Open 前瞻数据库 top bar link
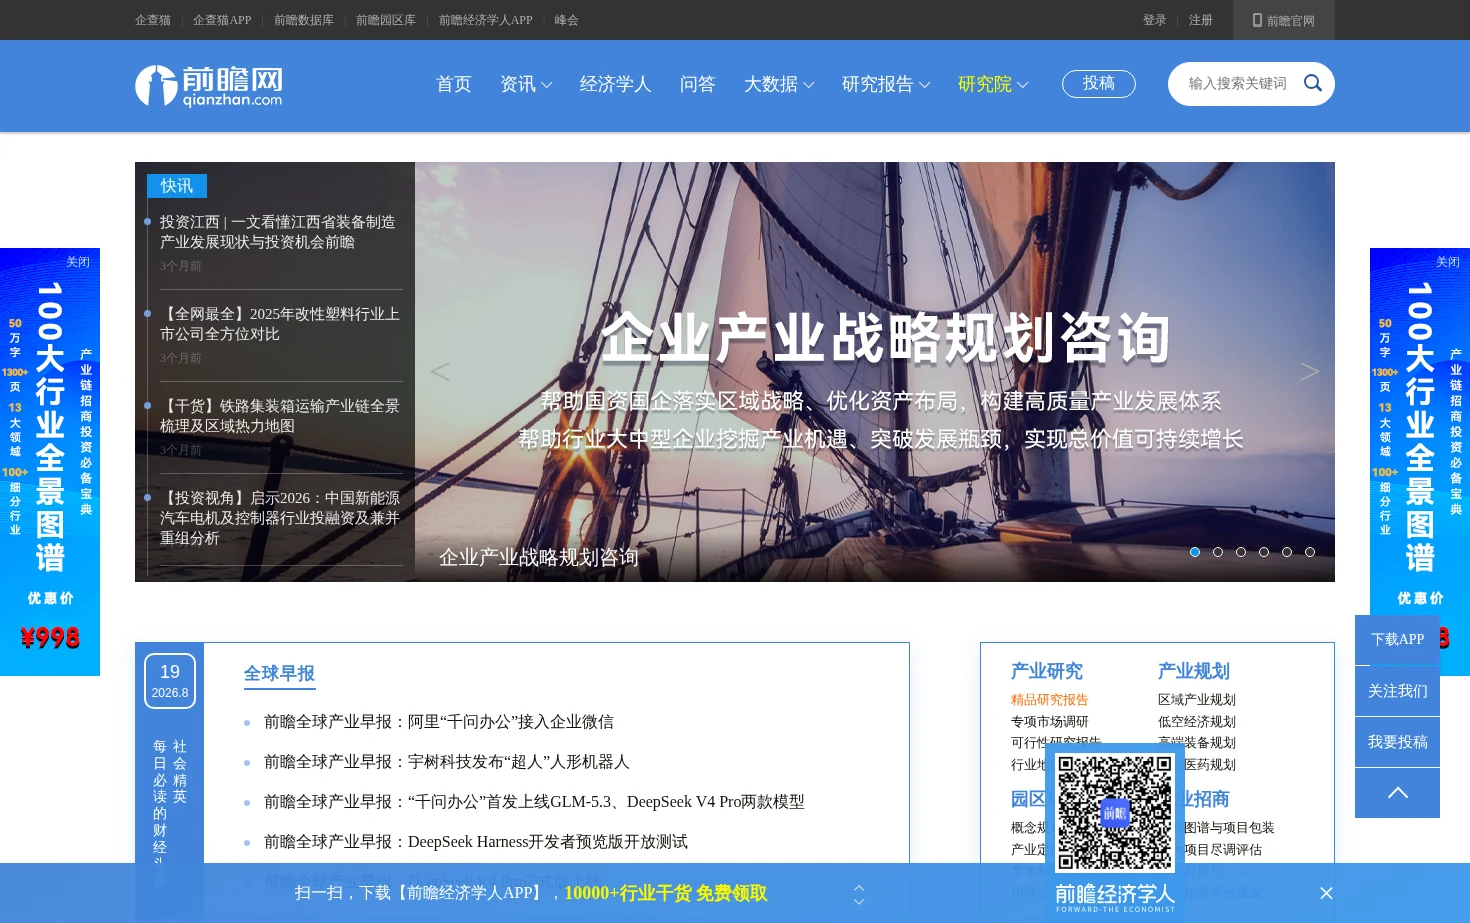This screenshot has height=923, width=1470. pos(304,20)
